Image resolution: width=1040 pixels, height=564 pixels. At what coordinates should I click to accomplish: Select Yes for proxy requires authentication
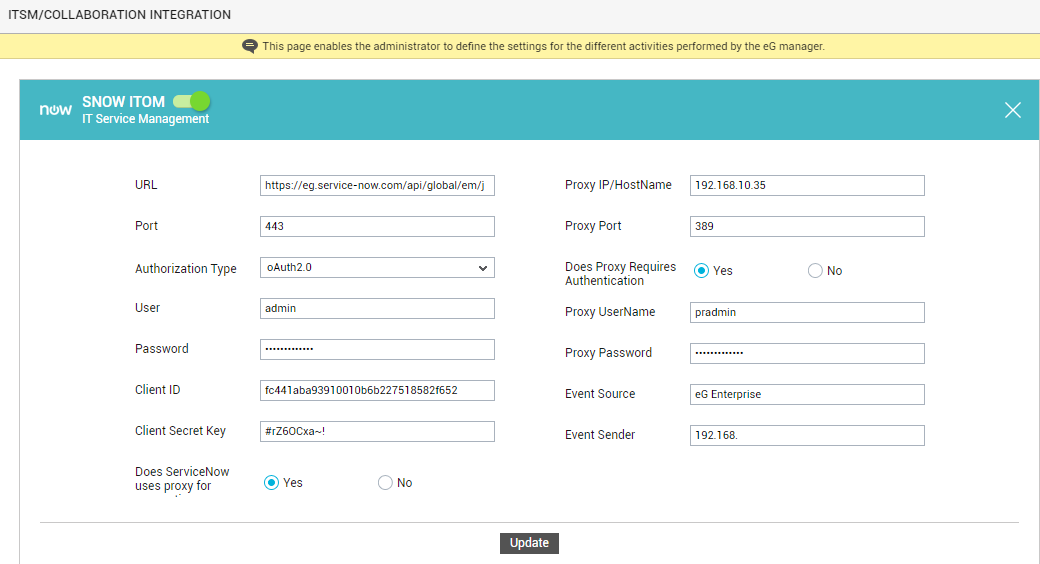[701, 271]
